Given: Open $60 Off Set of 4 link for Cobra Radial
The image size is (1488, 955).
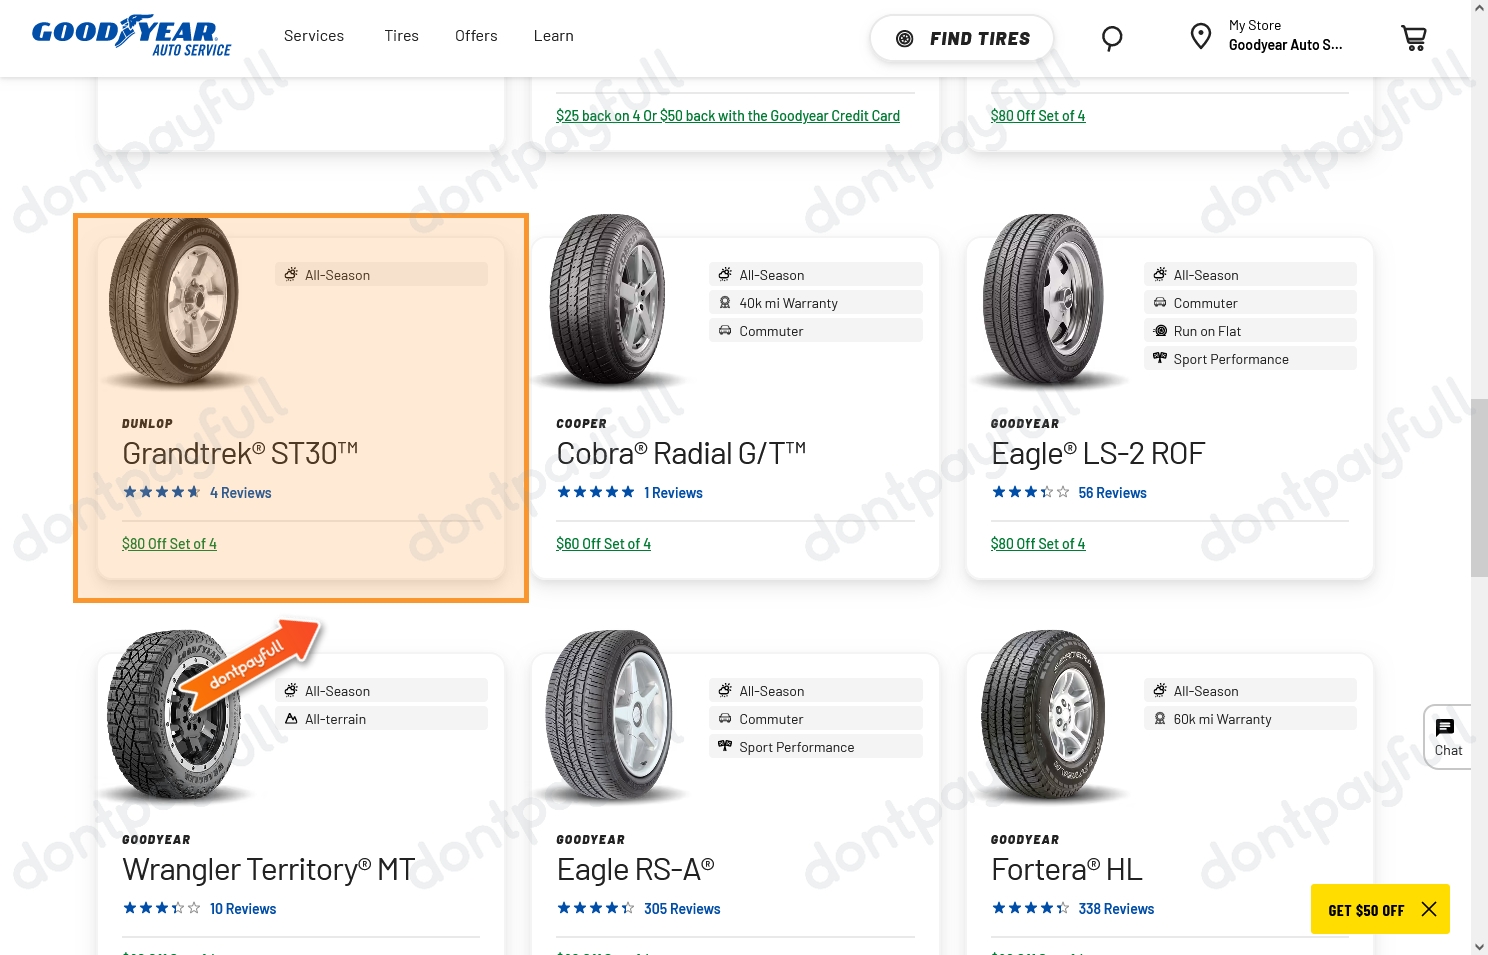Looking at the screenshot, I should (603, 543).
